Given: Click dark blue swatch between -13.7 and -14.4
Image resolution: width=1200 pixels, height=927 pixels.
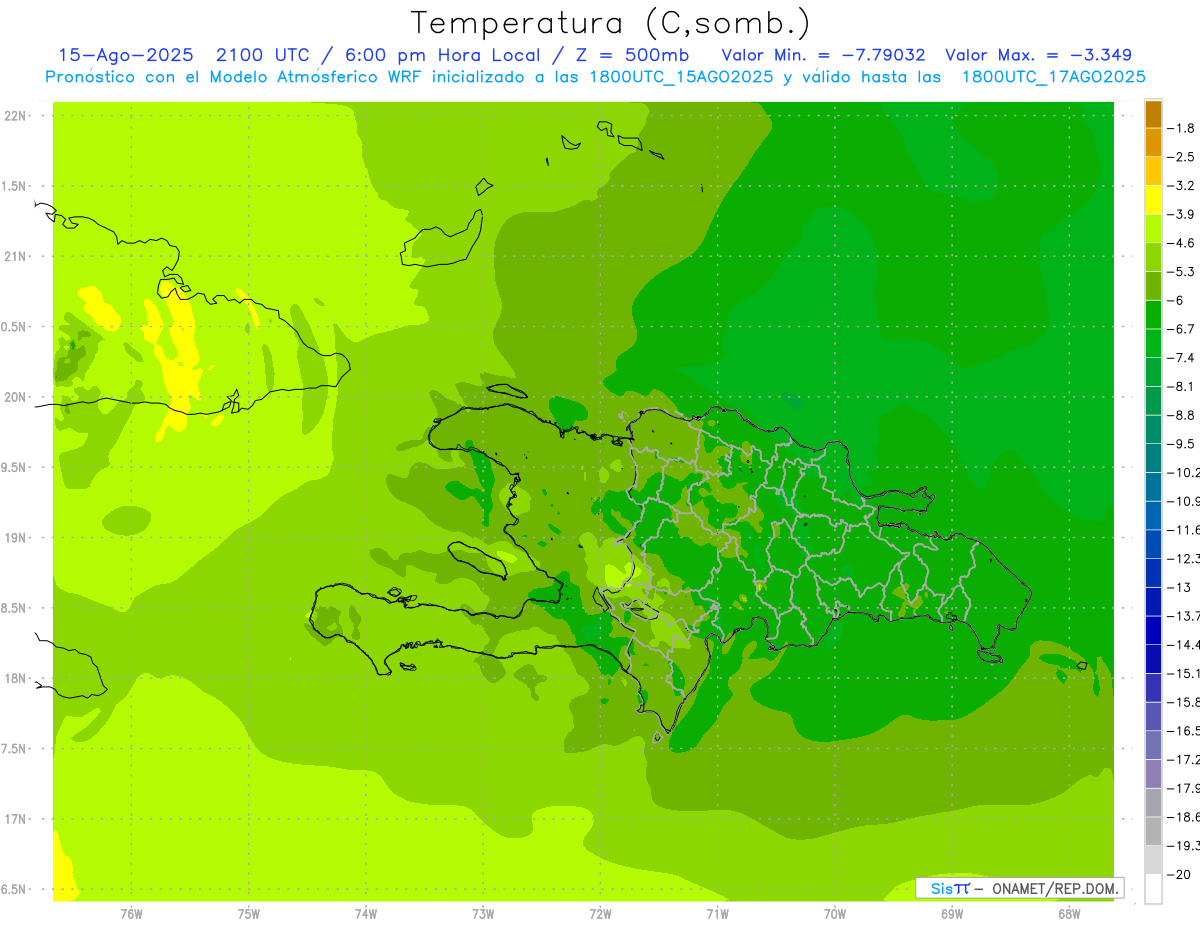Looking at the screenshot, I should [1153, 630].
